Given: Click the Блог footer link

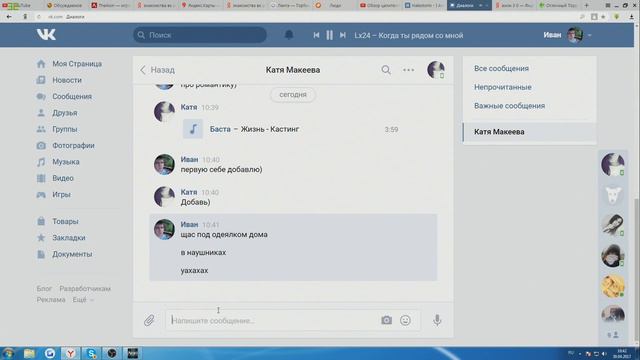Looking at the screenshot, I should point(44,289).
